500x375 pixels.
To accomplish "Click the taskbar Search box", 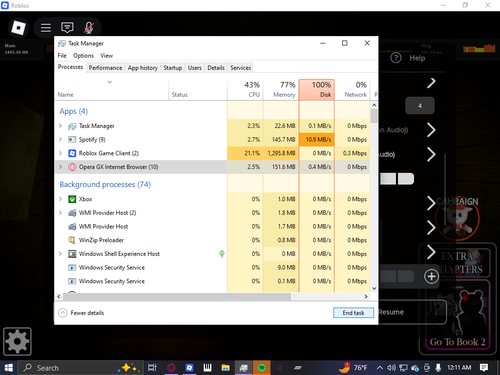I will pos(80,368).
